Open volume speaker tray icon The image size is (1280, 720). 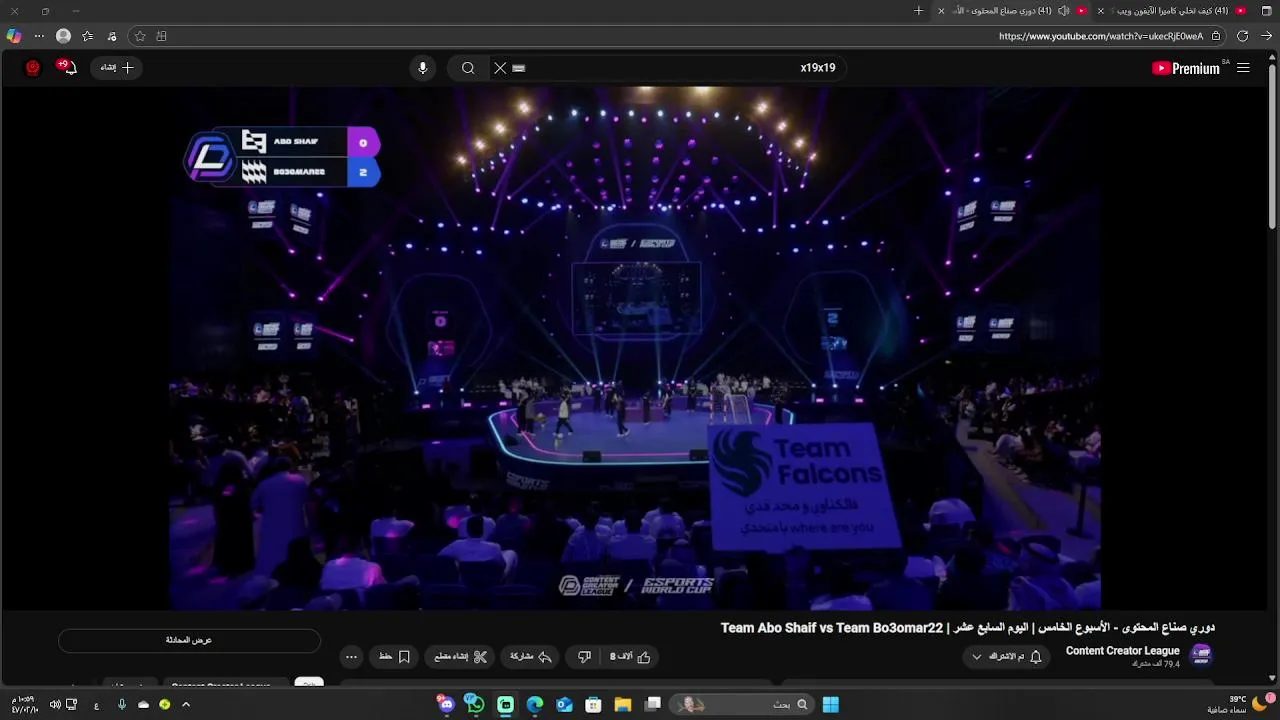pos(55,705)
